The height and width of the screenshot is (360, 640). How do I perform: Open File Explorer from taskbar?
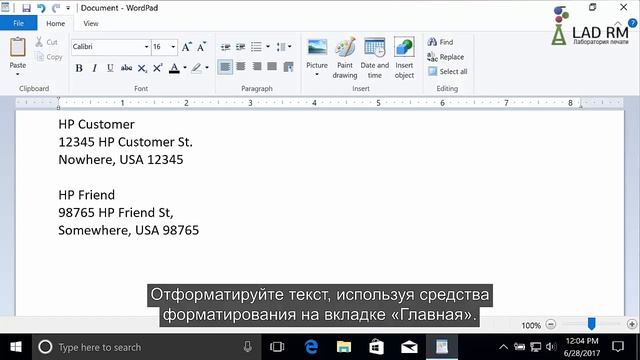pos(344,347)
